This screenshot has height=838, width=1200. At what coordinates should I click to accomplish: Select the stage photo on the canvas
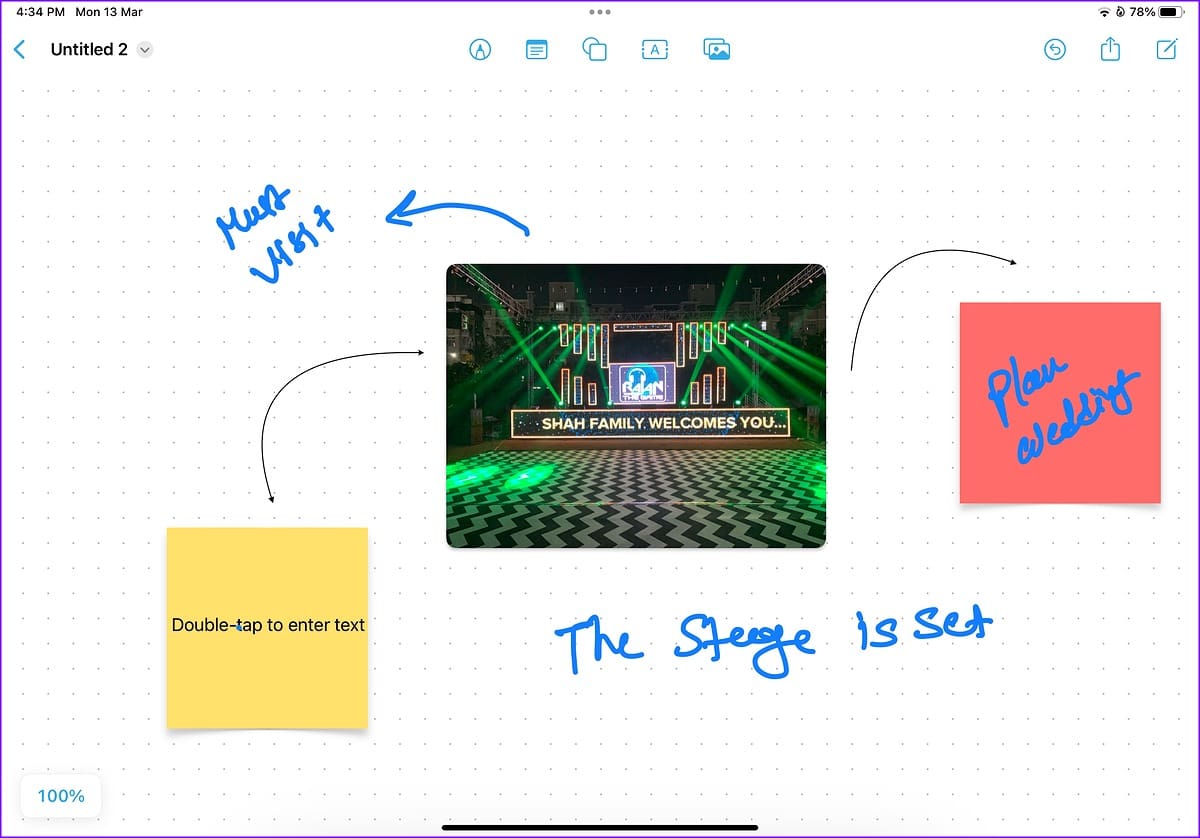[x=636, y=406]
